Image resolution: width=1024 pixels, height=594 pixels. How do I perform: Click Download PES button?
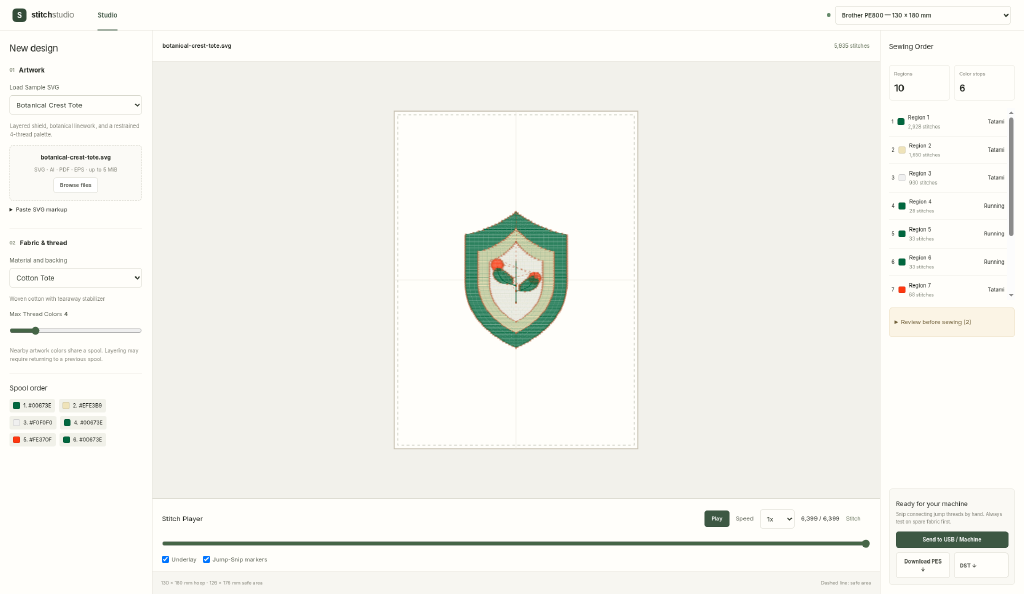(x=923, y=565)
